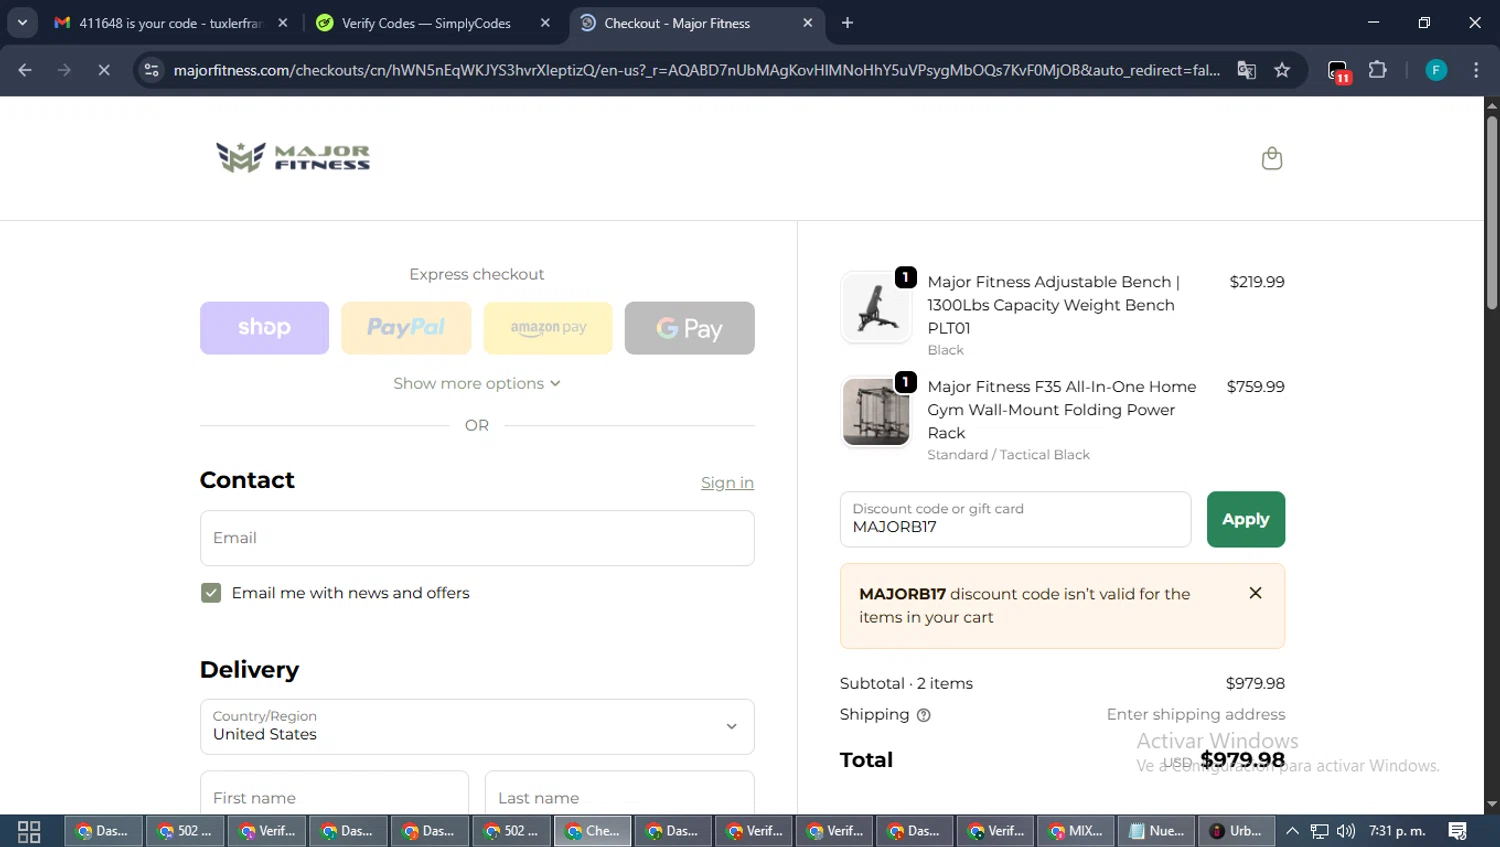
Task: Open the extension icon with red 11 badge
Action: (x=1338, y=71)
